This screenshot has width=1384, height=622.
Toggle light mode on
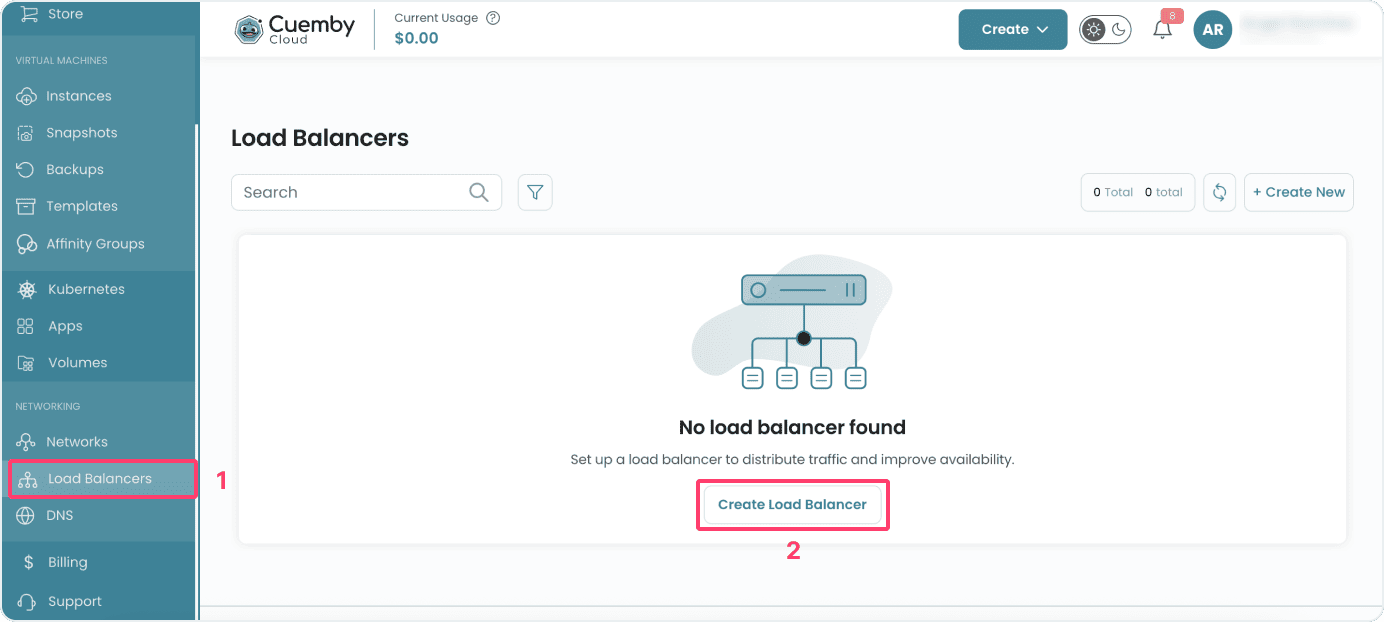(x=1094, y=29)
